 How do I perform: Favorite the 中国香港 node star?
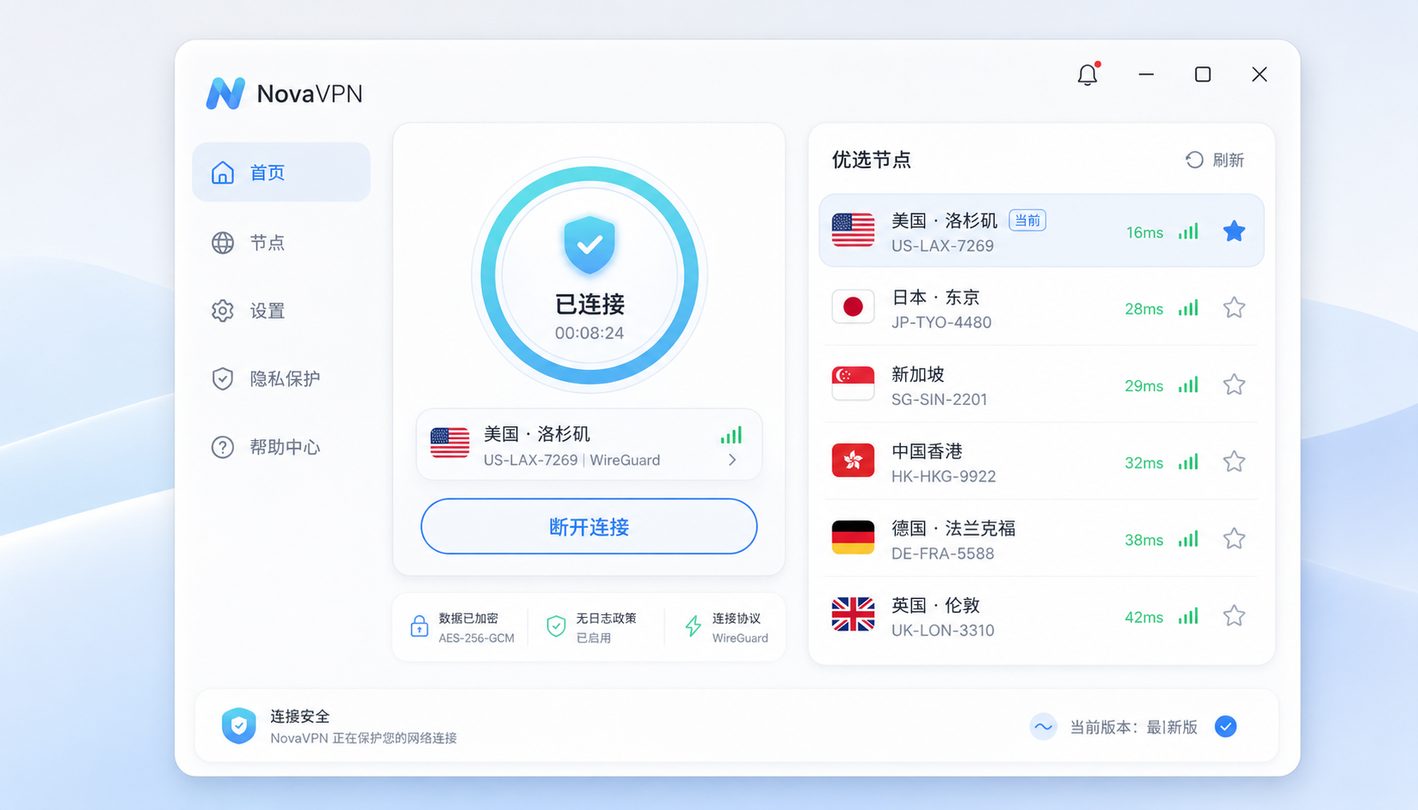[x=1234, y=462]
